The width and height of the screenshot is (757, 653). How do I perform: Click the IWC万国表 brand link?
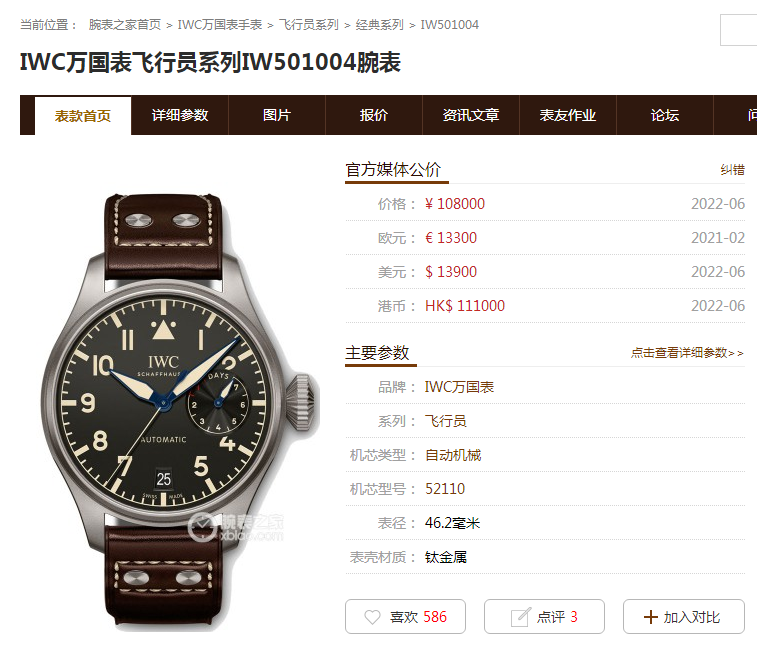pyautogui.click(x=459, y=387)
